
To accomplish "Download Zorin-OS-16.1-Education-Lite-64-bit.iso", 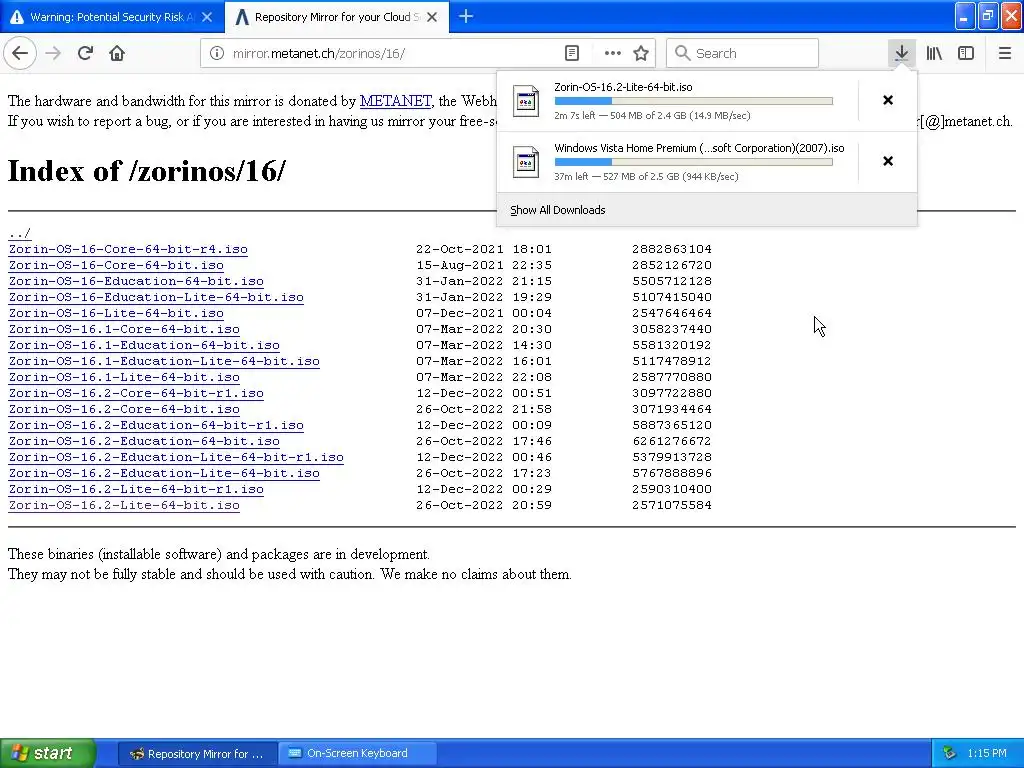I will pyautogui.click(x=164, y=361).
